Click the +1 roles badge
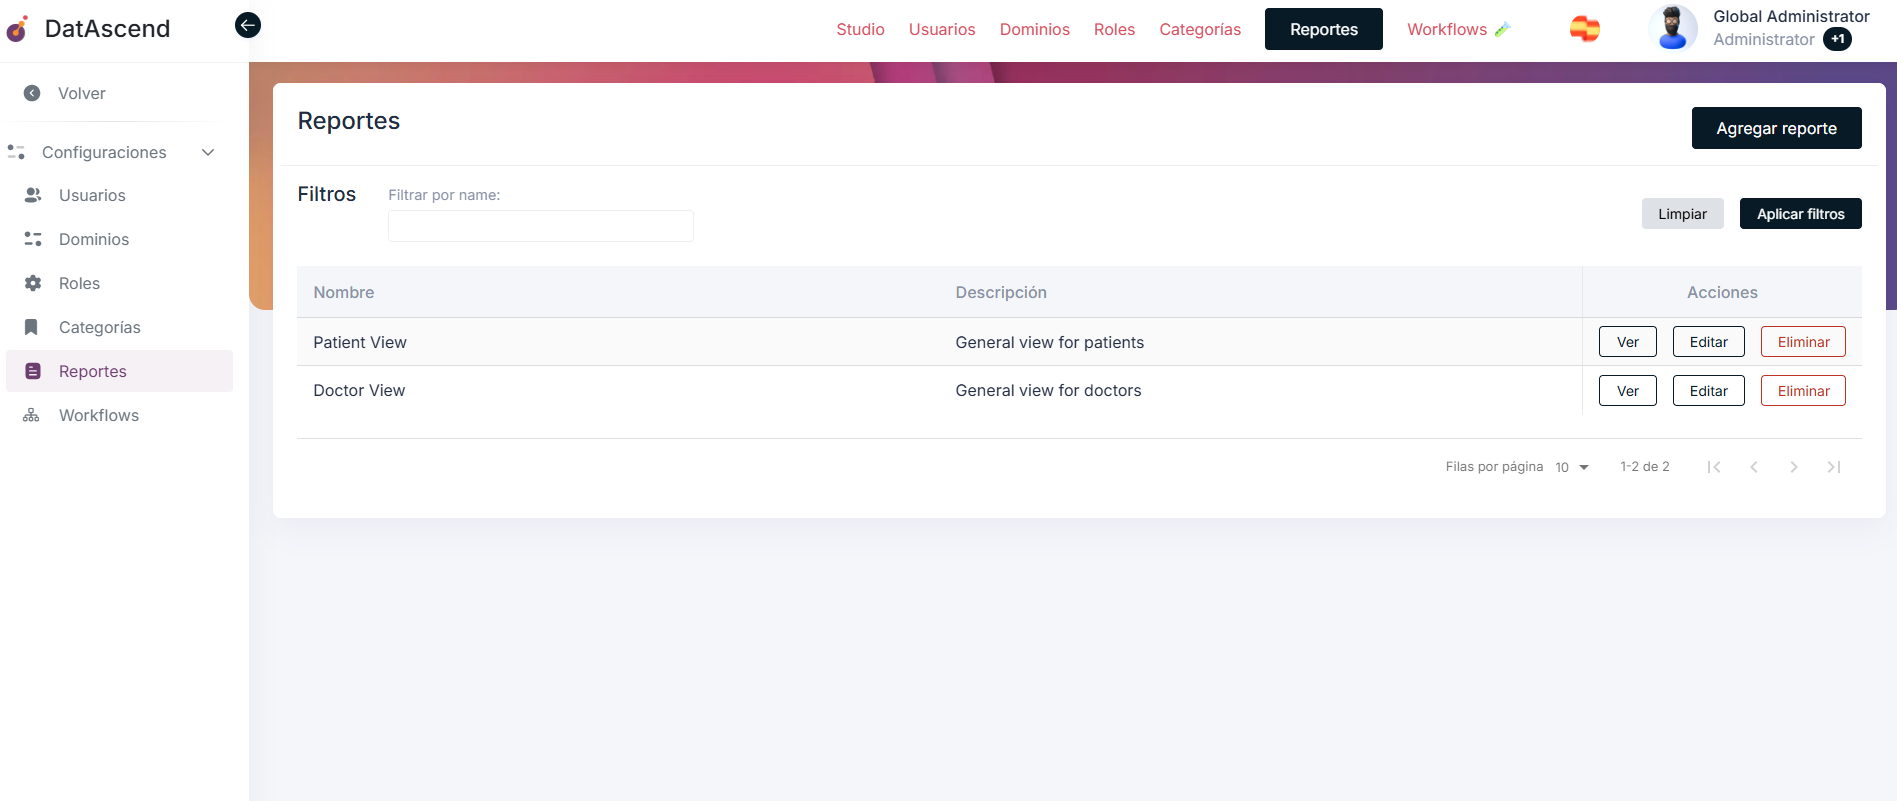1897x801 pixels. click(x=1837, y=39)
